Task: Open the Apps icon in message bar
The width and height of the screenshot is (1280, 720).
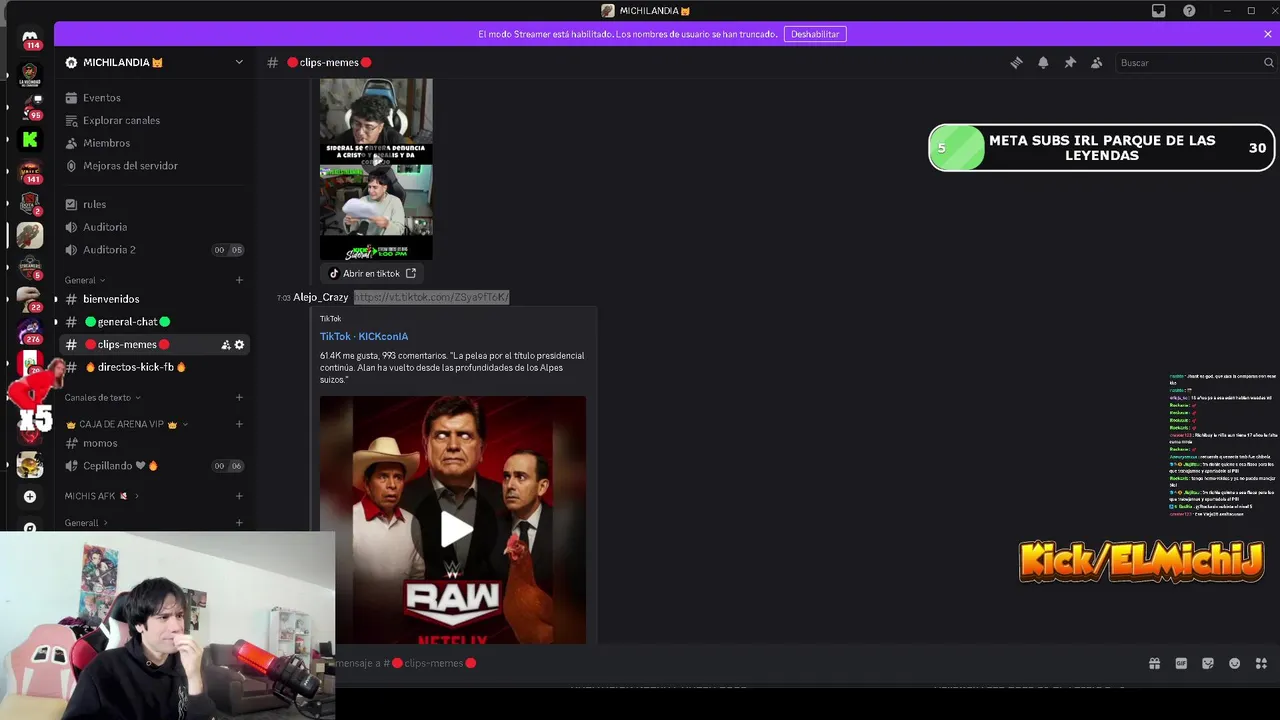Action: point(1261,663)
